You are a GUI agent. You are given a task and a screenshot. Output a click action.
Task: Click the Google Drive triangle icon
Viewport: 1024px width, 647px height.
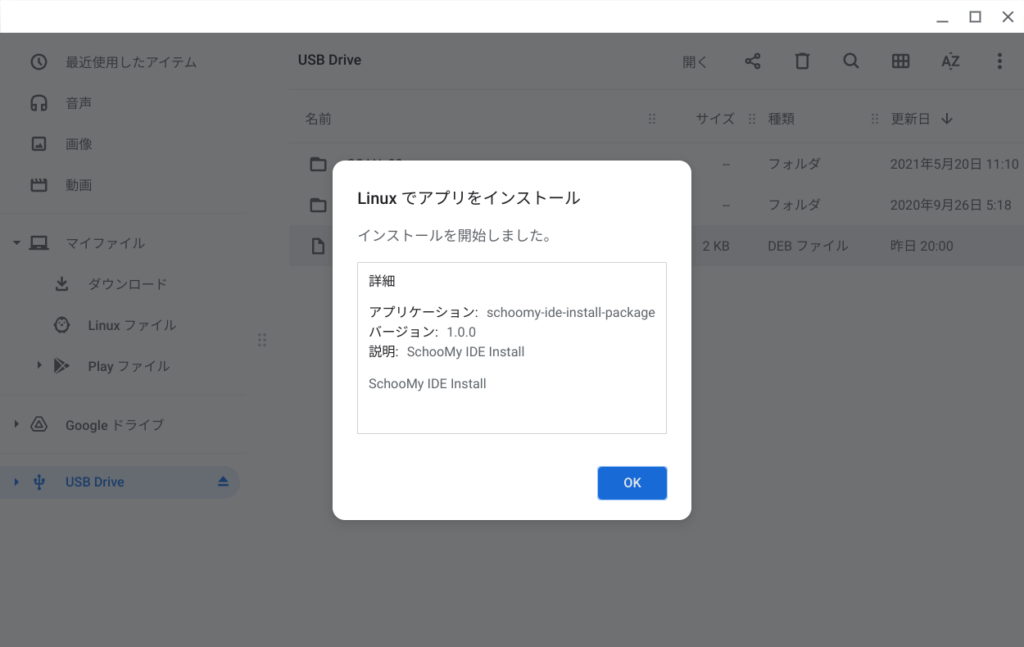(x=39, y=424)
